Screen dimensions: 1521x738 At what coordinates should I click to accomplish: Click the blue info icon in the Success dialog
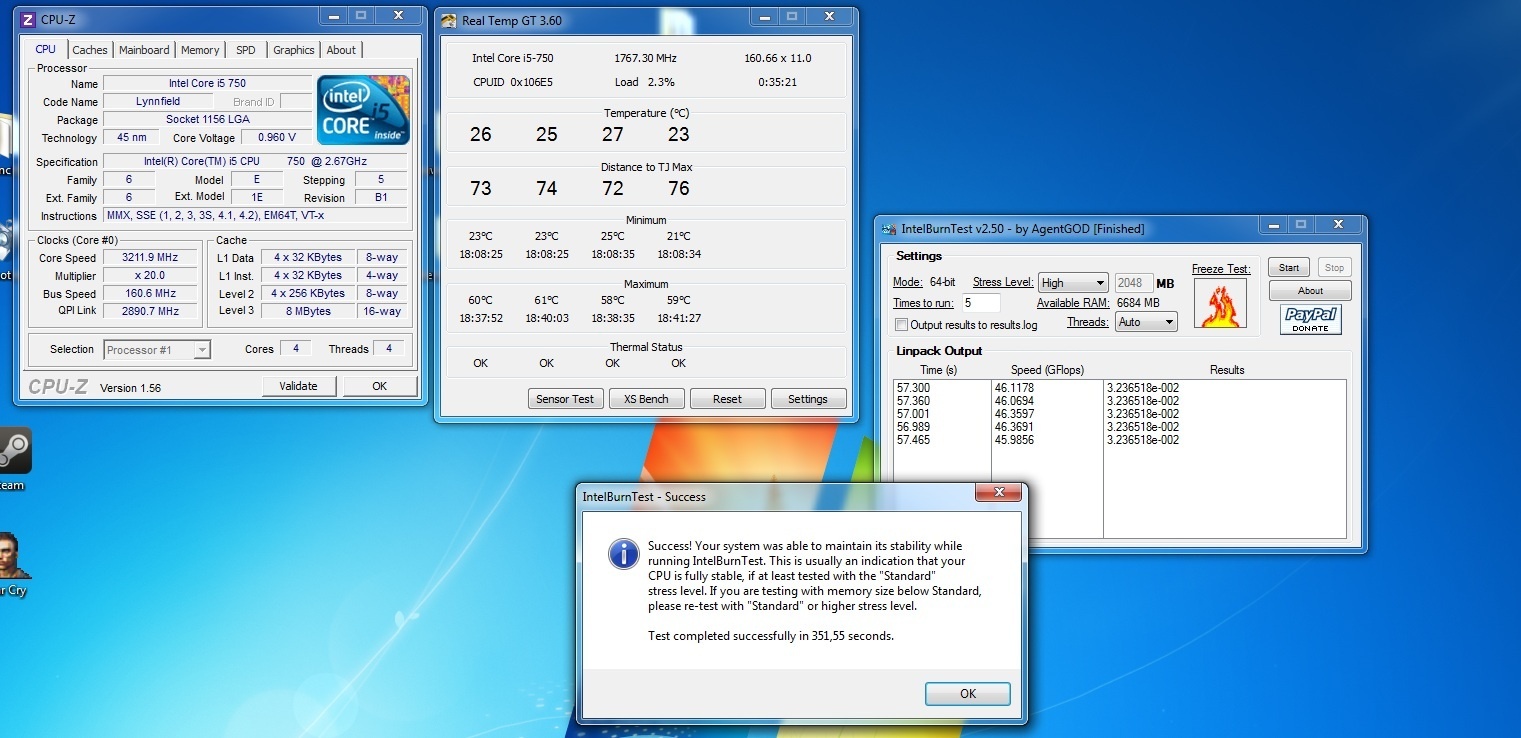(624, 554)
